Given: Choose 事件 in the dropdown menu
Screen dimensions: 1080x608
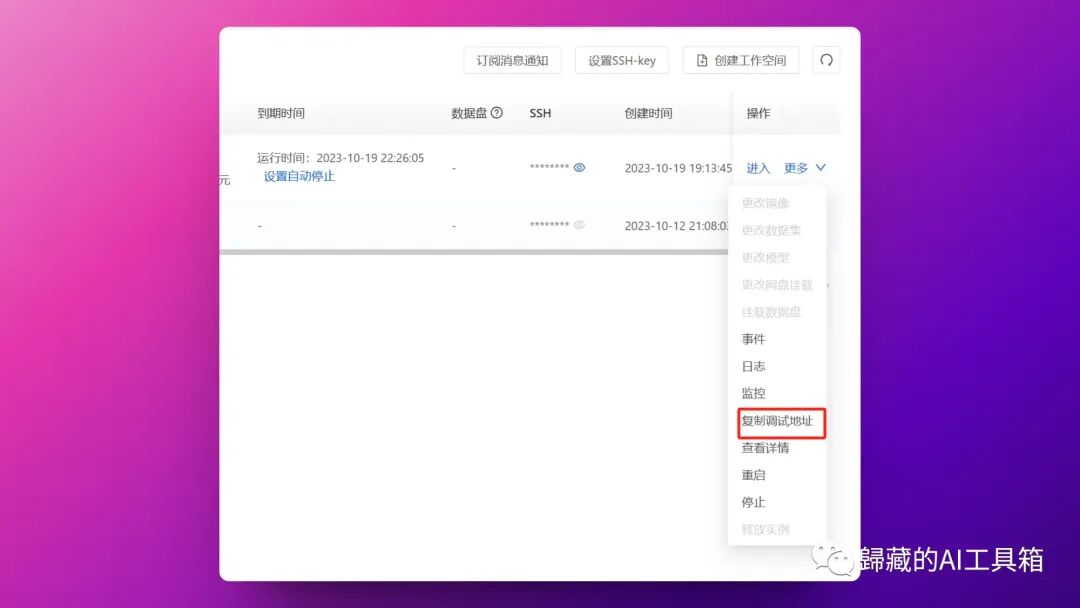Looking at the screenshot, I should [x=754, y=339].
